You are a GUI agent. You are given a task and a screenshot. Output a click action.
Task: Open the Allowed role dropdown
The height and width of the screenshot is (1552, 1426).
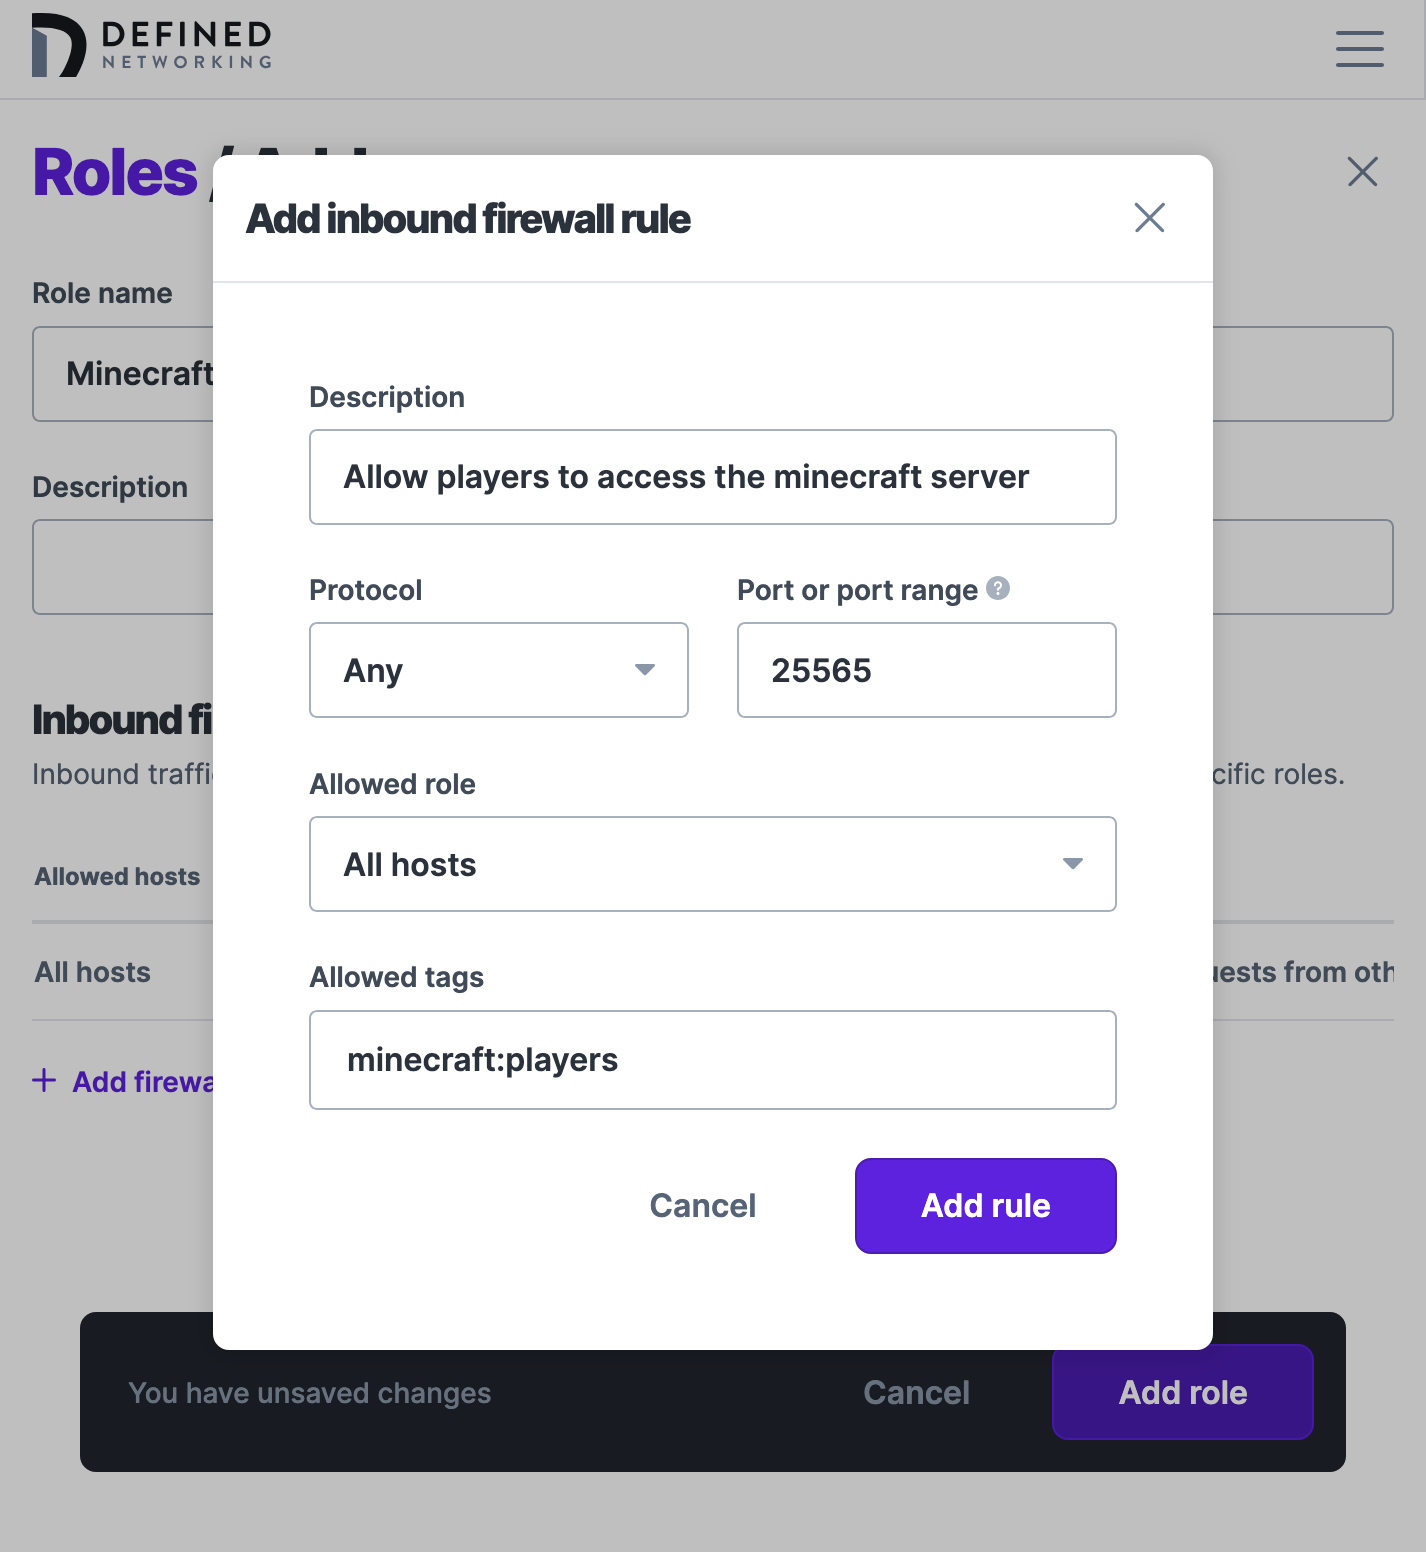click(x=712, y=864)
